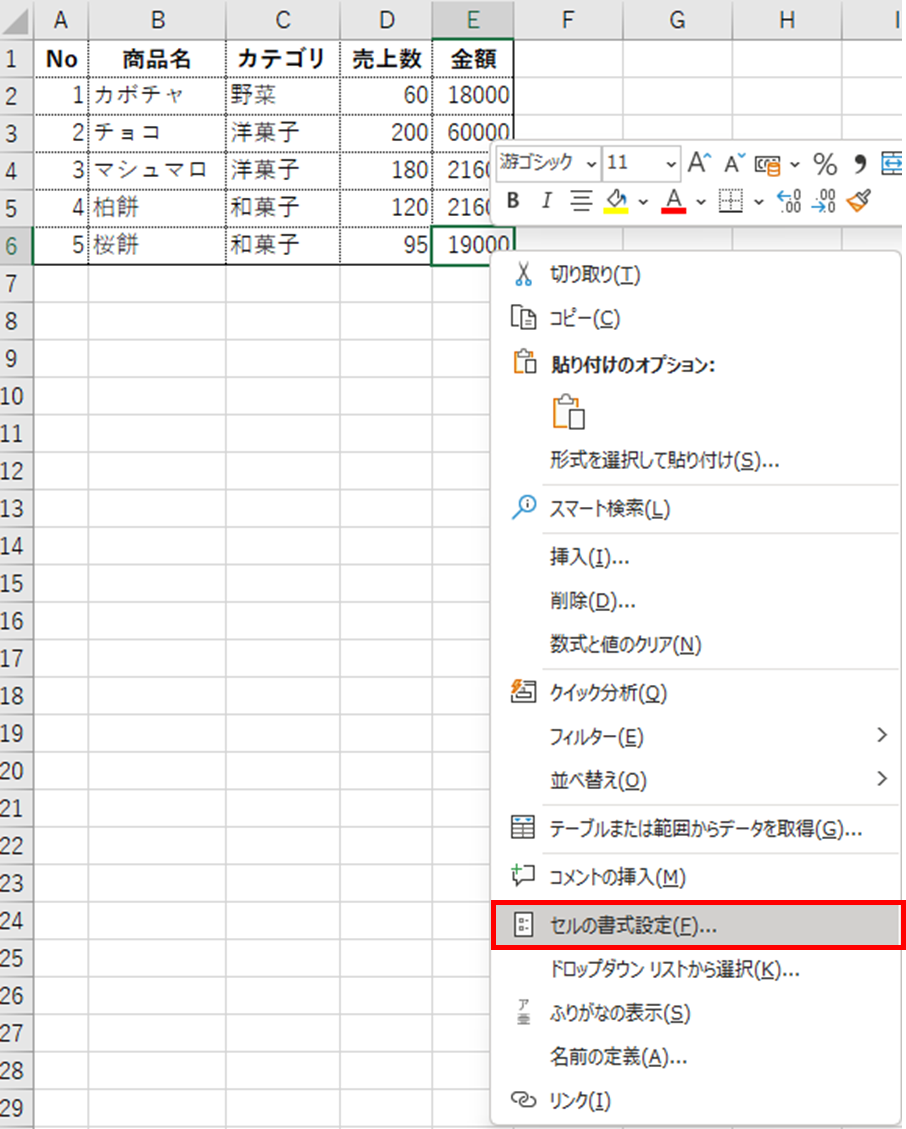Toggle italic formatting in mini toolbar

click(x=546, y=201)
